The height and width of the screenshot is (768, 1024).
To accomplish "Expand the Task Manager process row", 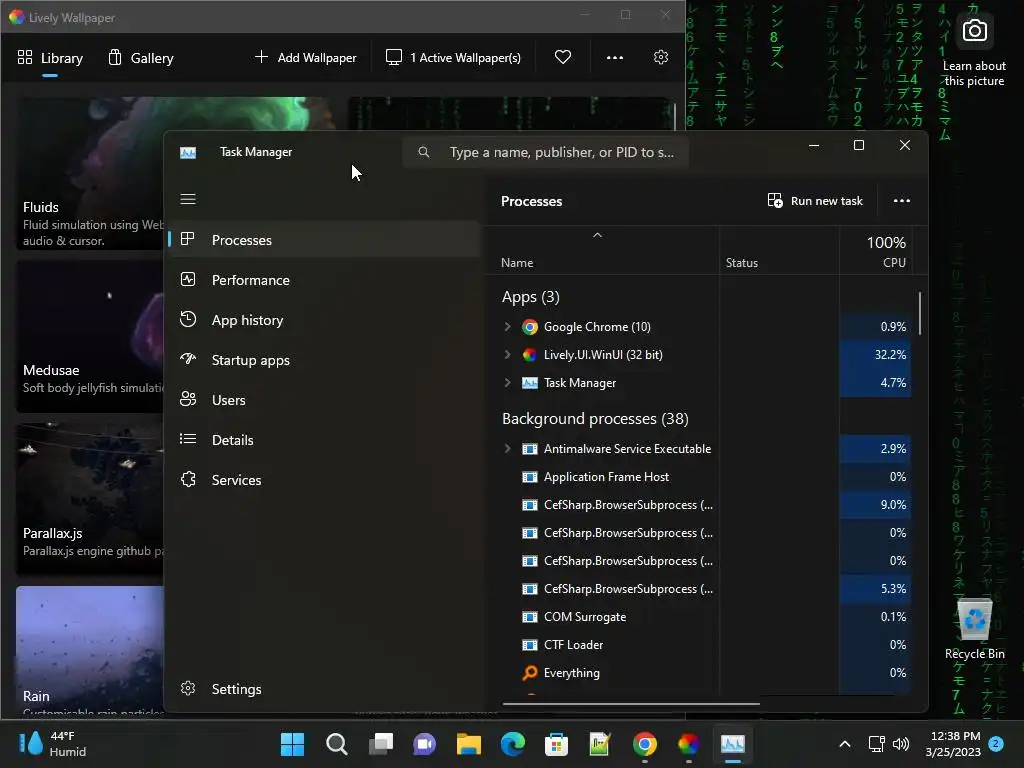I will (507, 383).
